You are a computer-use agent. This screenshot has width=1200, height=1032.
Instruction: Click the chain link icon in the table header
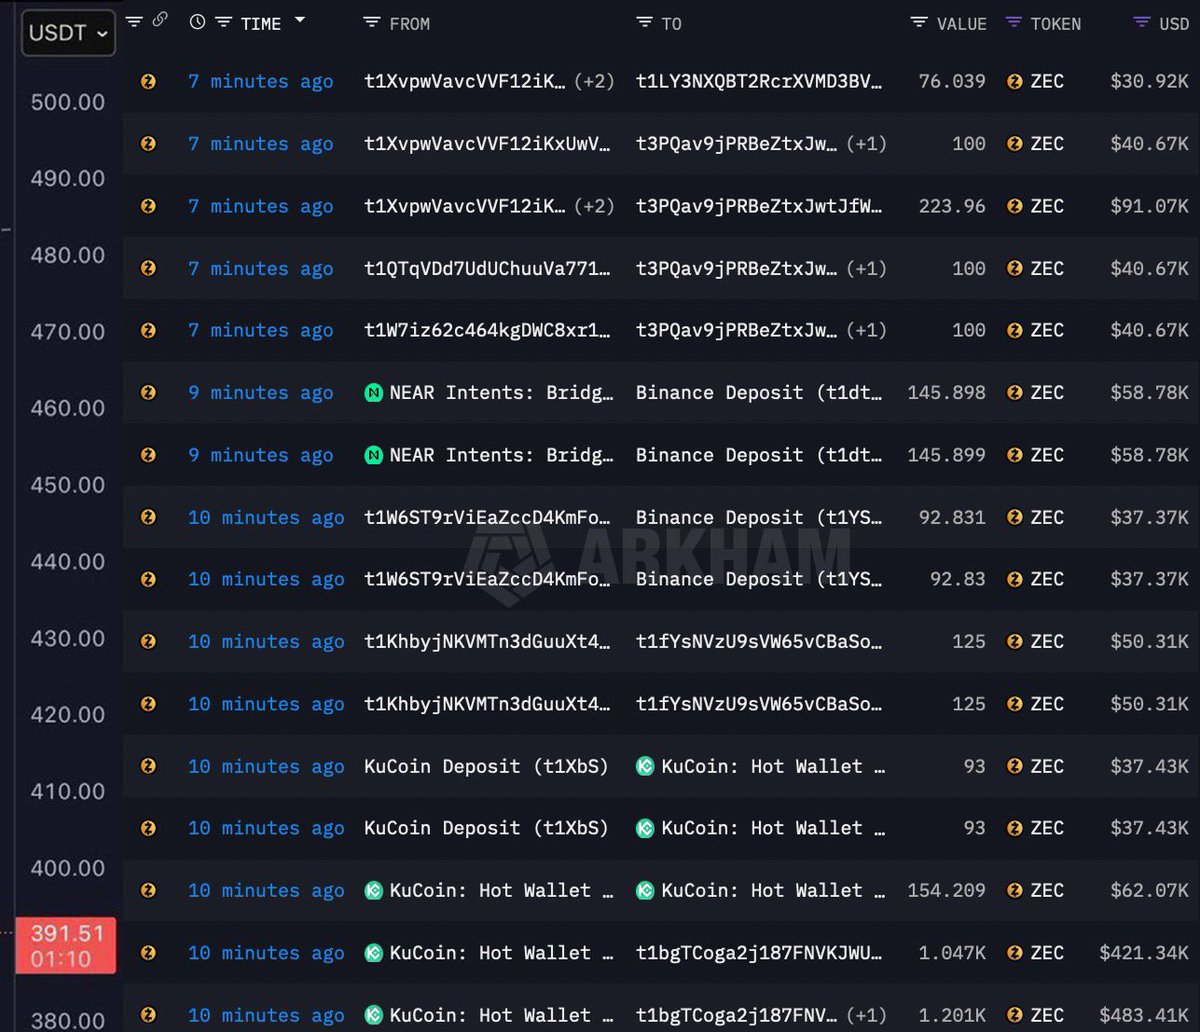(159, 20)
